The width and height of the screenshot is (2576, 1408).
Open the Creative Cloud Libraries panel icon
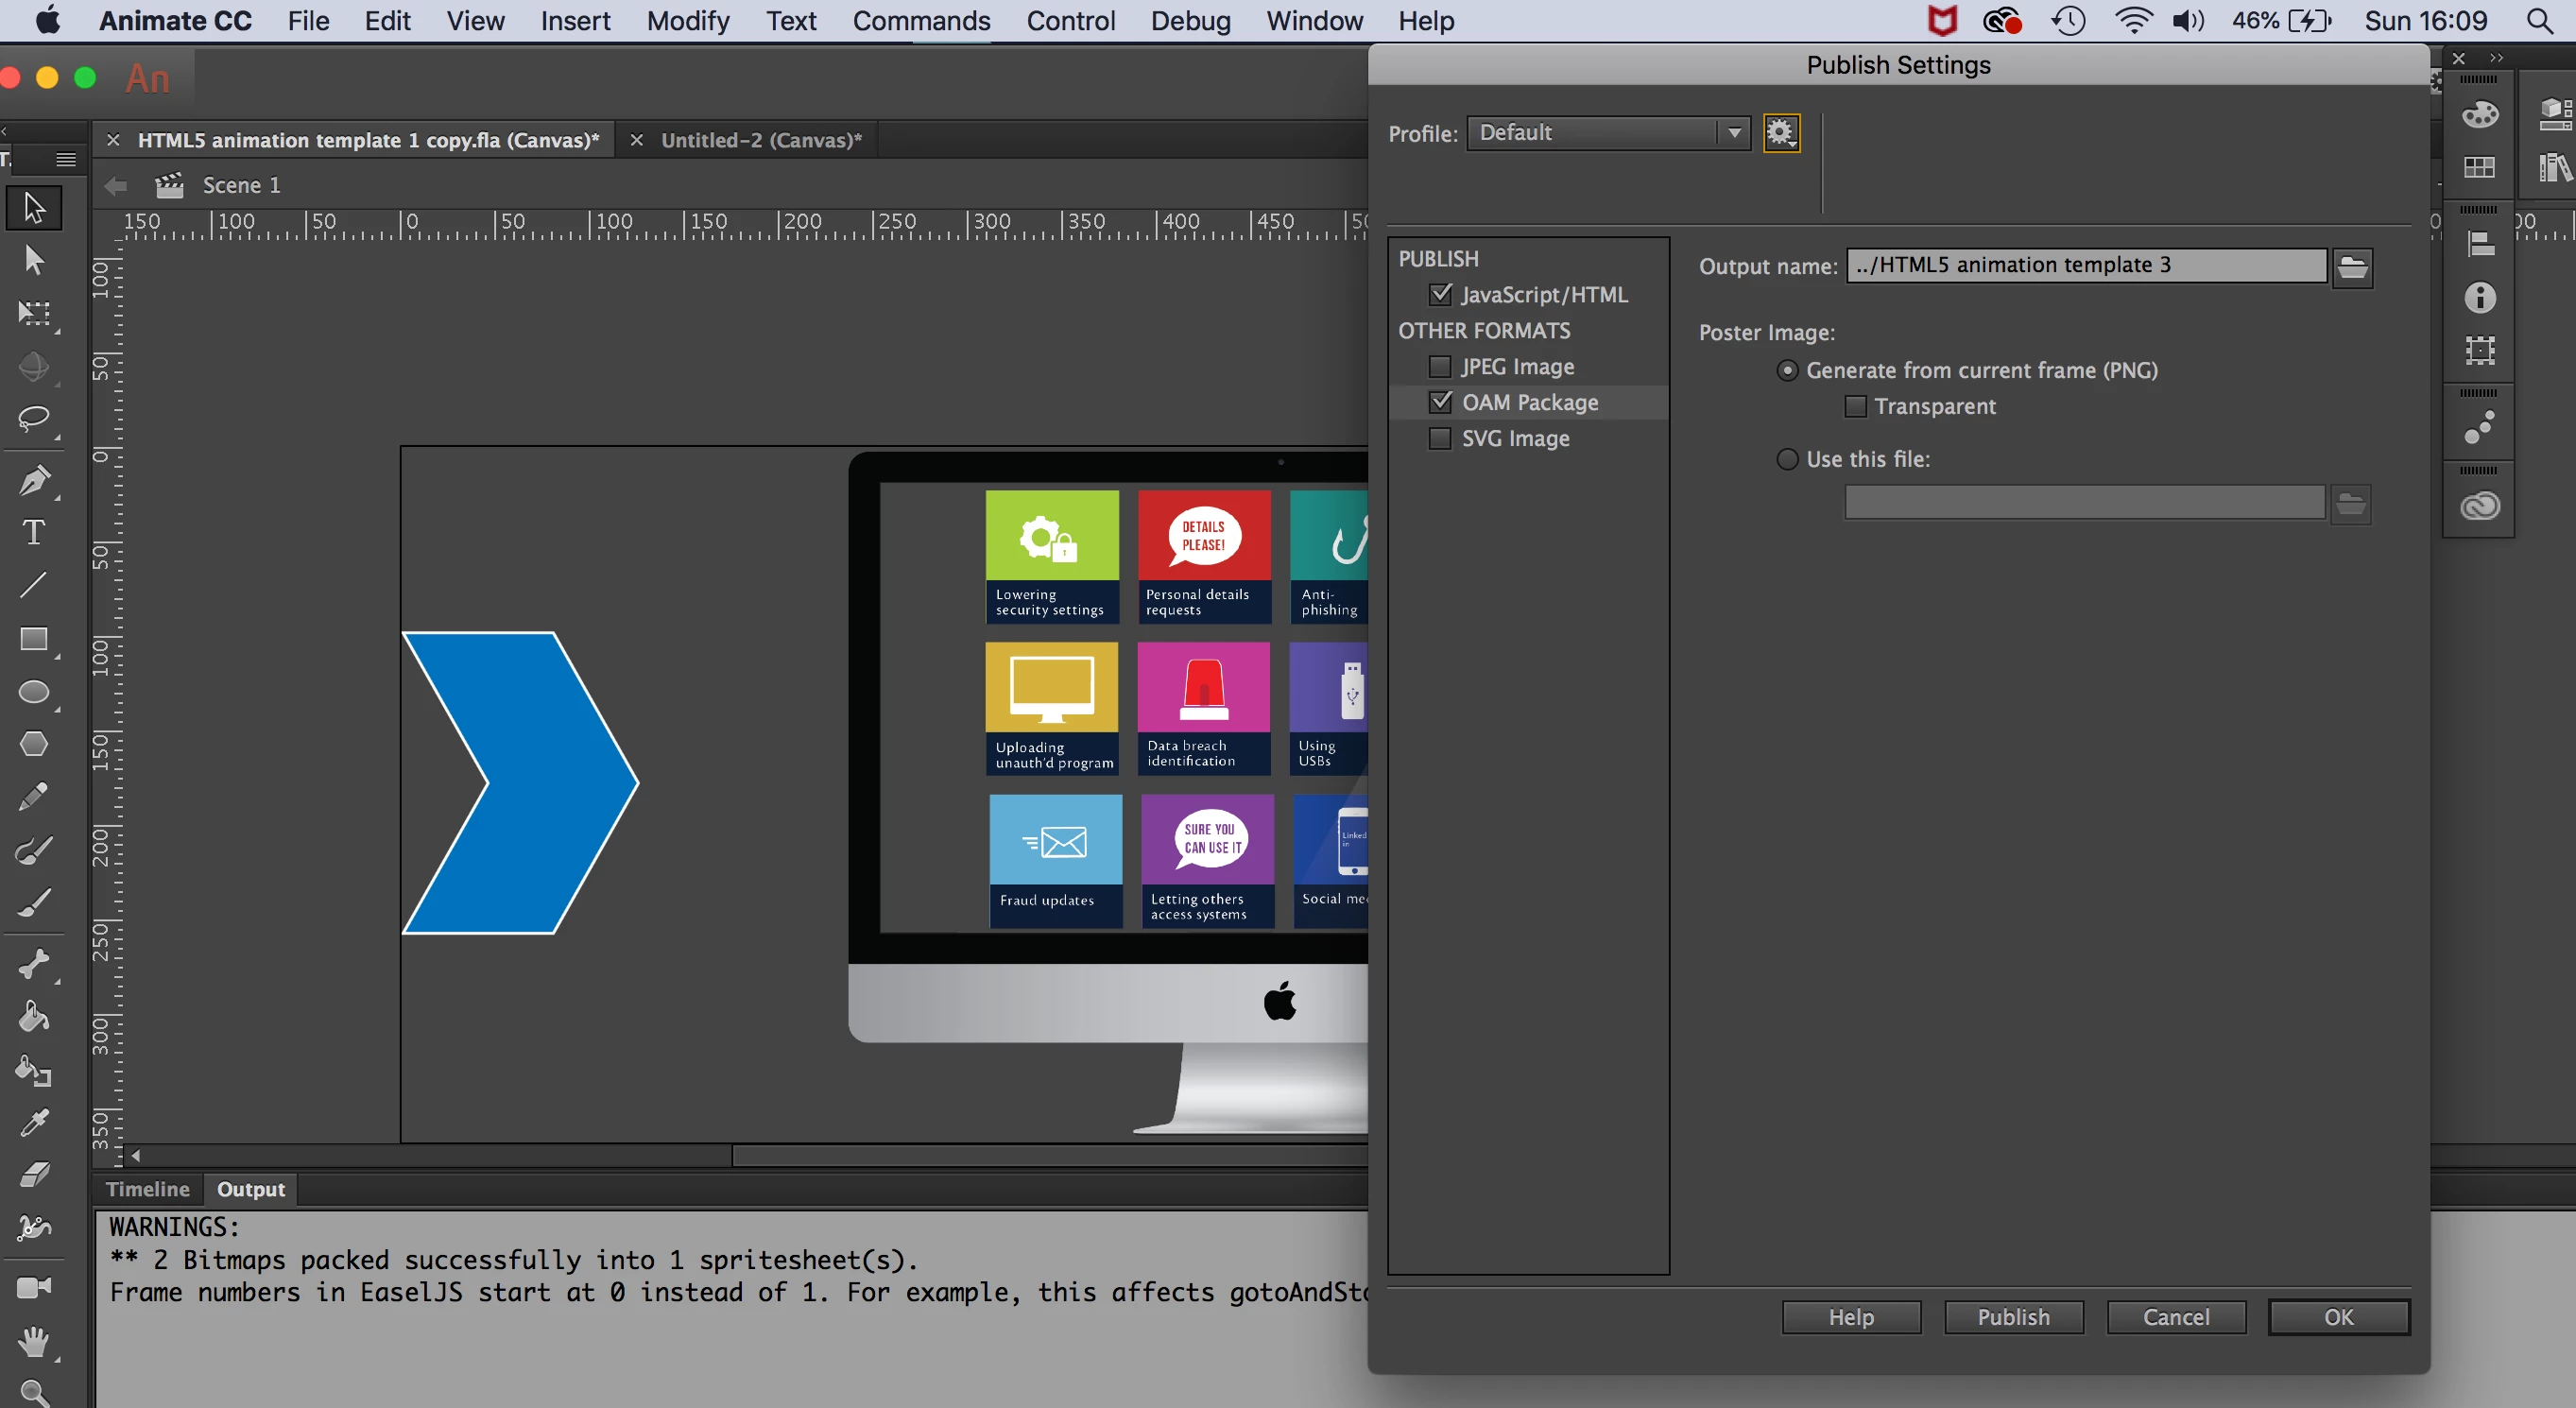click(2479, 506)
